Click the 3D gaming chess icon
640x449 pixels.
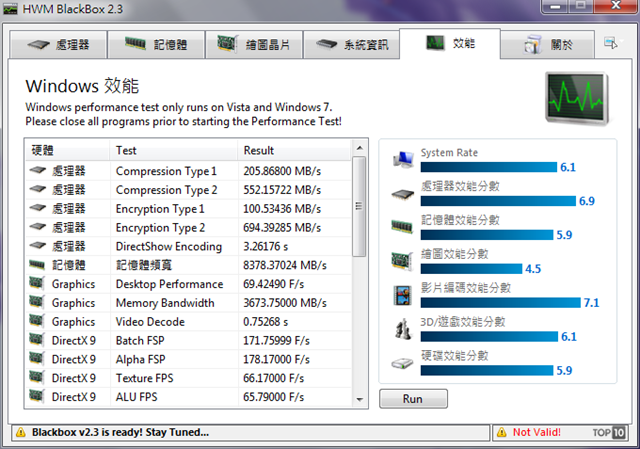[403, 329]
